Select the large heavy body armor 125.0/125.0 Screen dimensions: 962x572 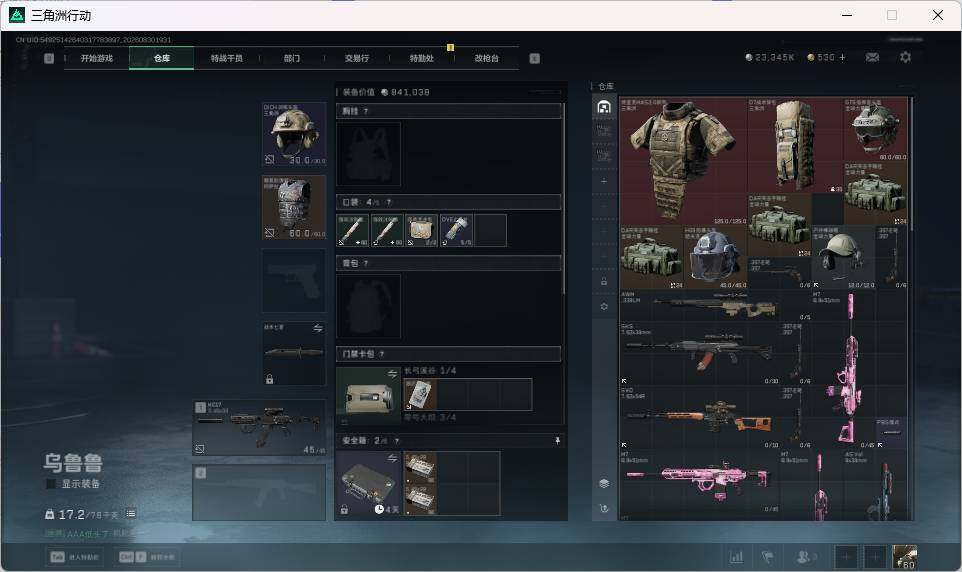[x=683, y=161]
